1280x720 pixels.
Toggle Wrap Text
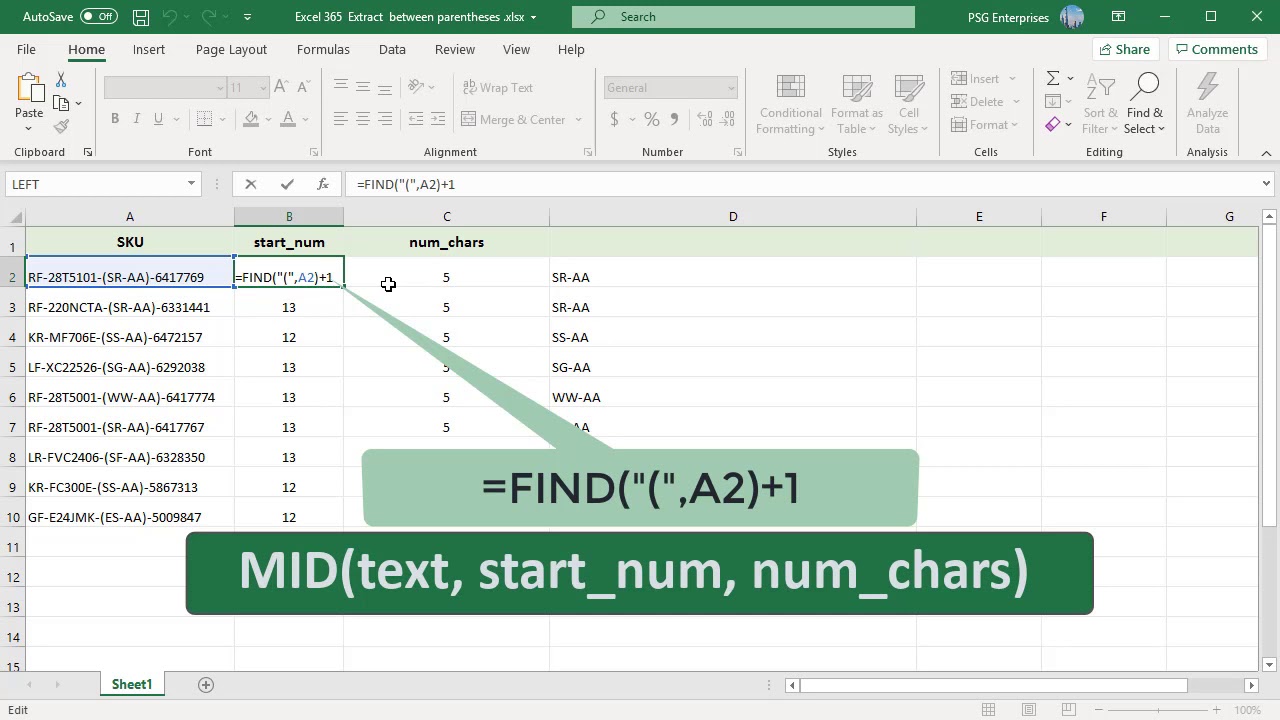(x=497, y=87)
